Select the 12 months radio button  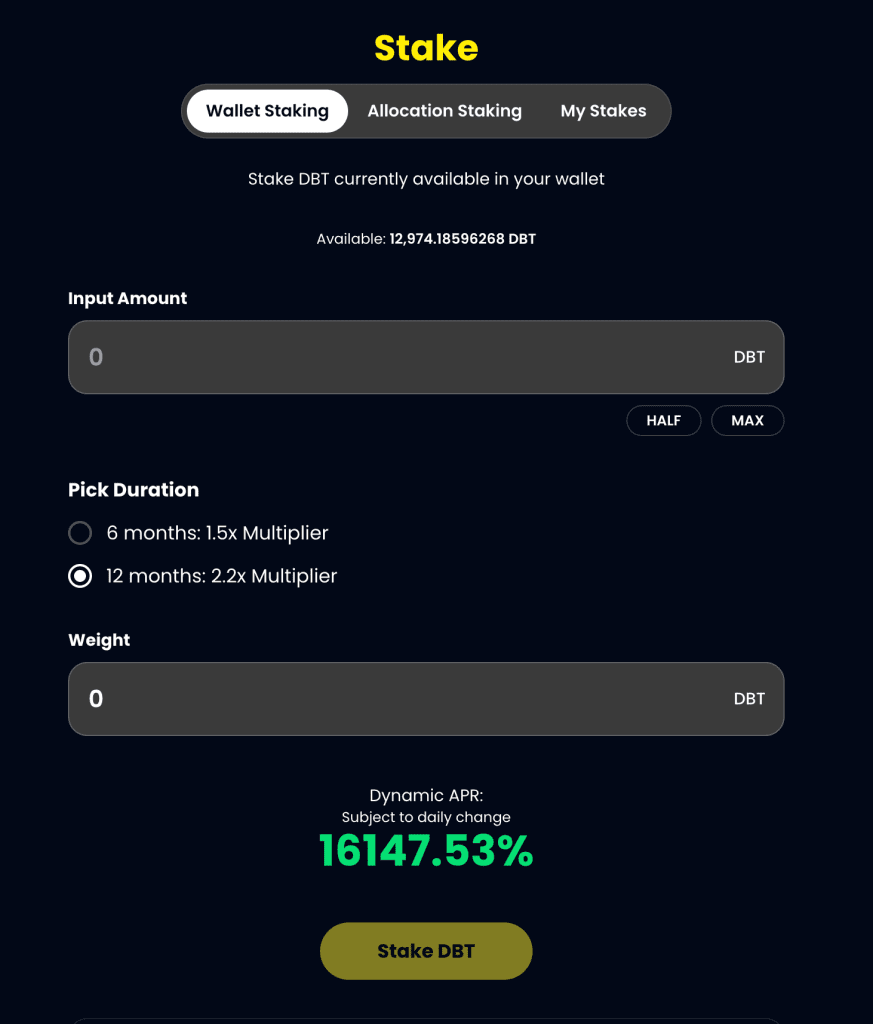[x=80, y=576]
